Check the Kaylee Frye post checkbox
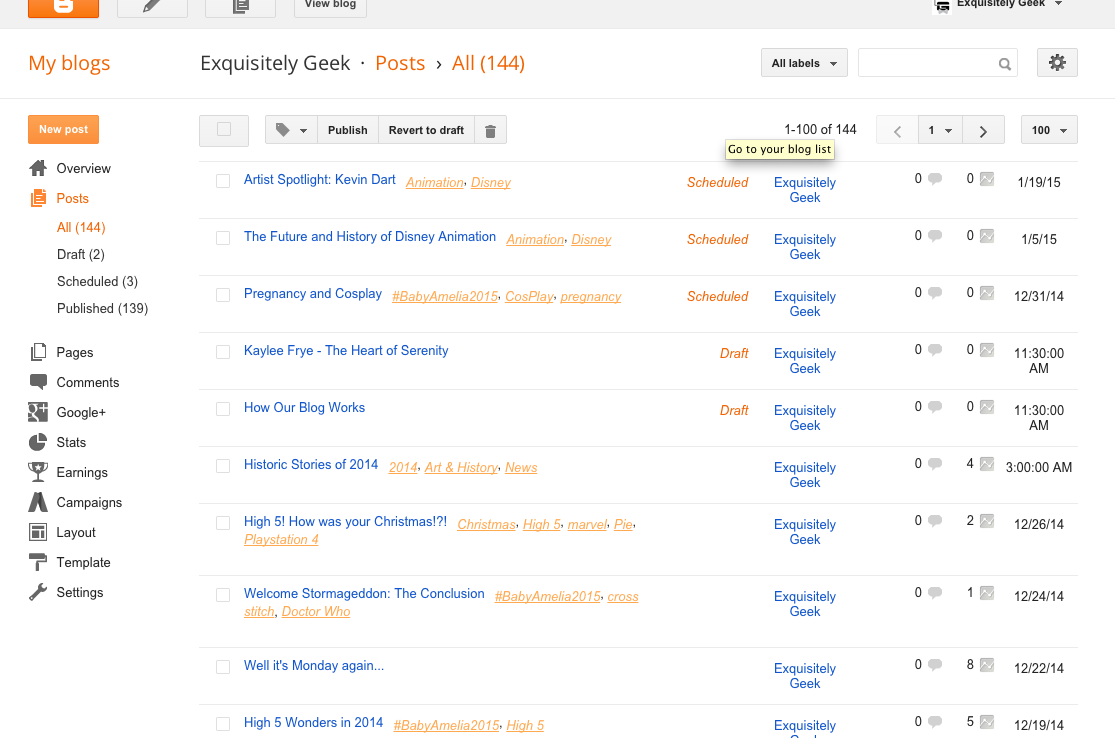The height and width of the screenshot is (738, 1115). 223,352
